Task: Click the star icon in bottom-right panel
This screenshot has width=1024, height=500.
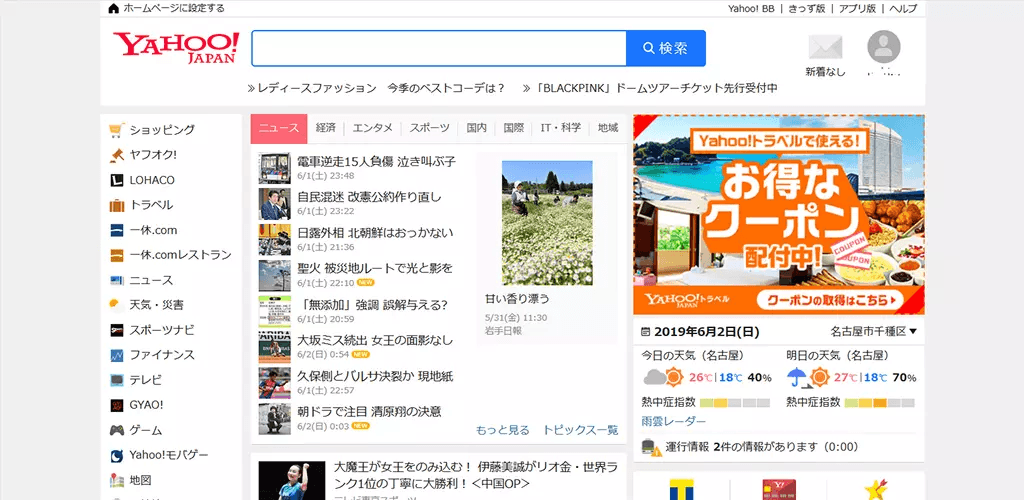Action: coord(875,490)
